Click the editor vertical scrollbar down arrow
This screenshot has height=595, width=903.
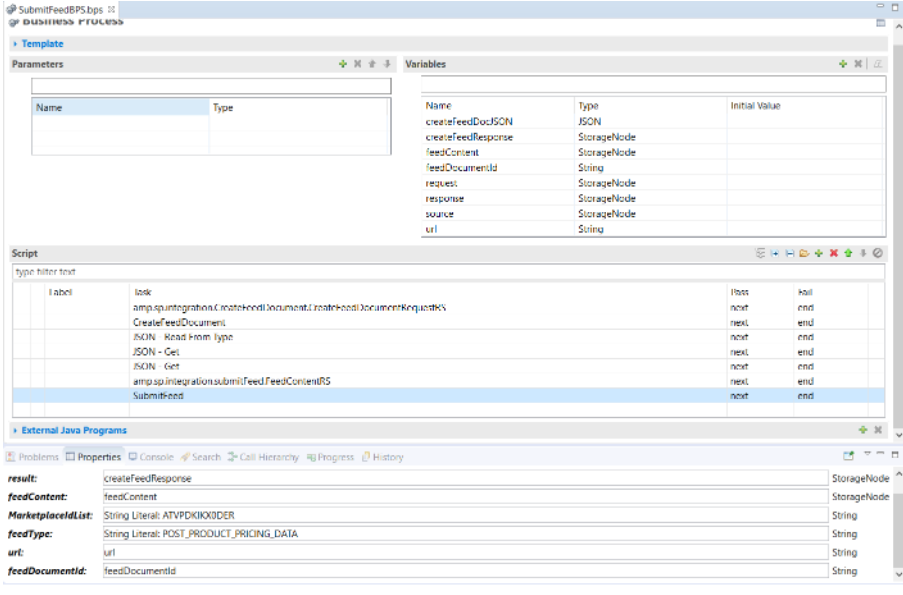coord(898,435)
